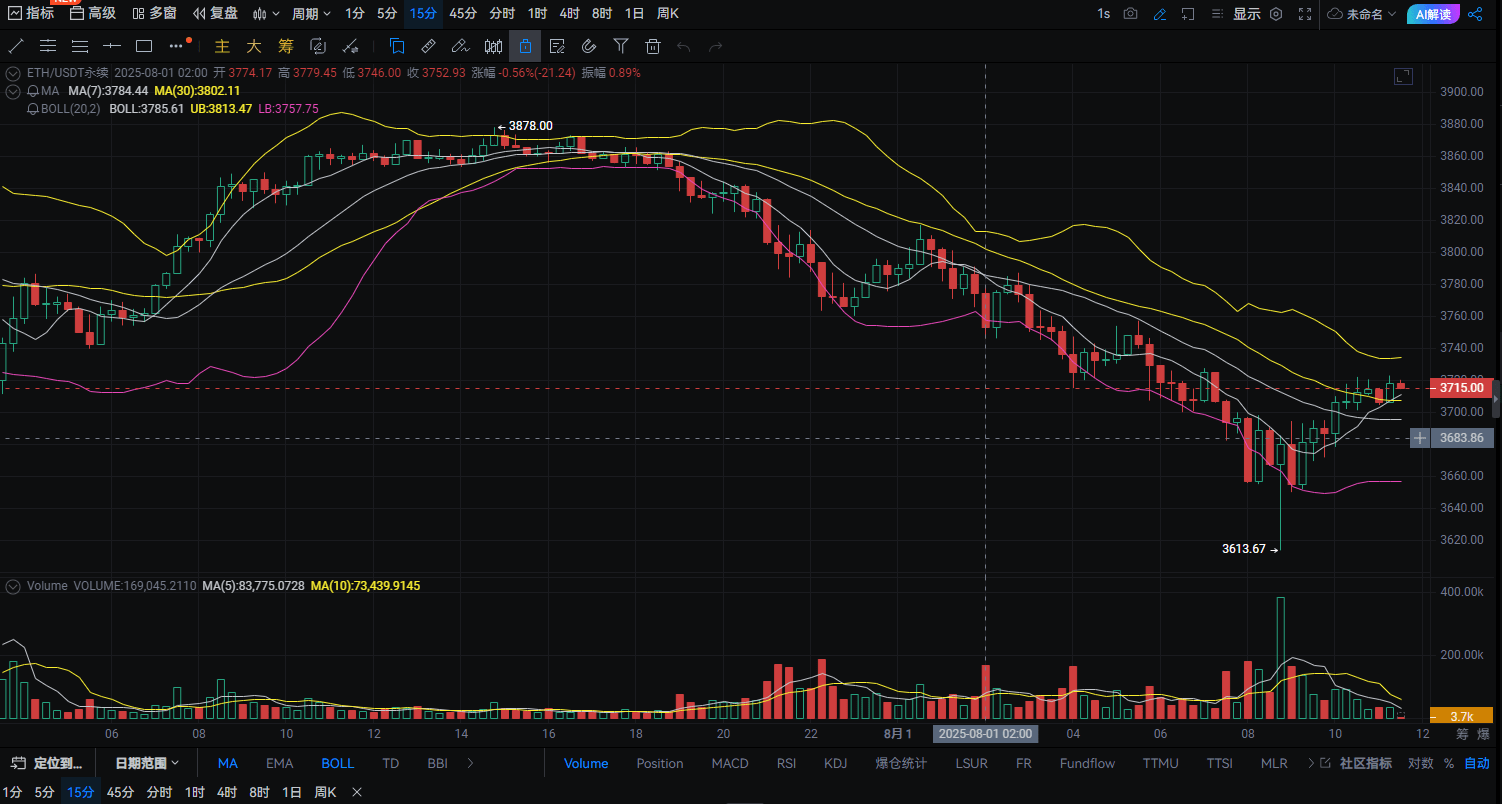This screenshot has width=1502, height=804.
Task: Open 社区指标 community indicators
Action: click(1366, 763)
